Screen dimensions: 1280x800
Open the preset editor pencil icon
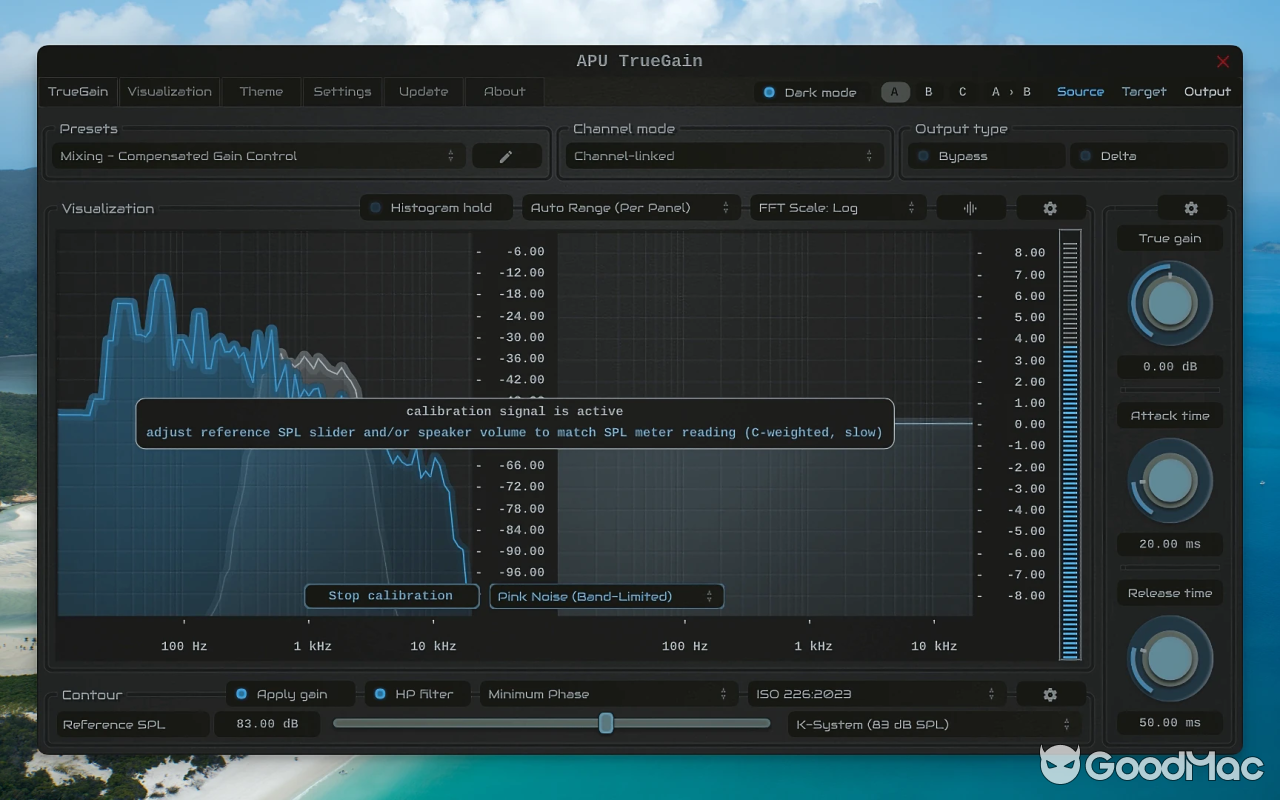point(506,155)
